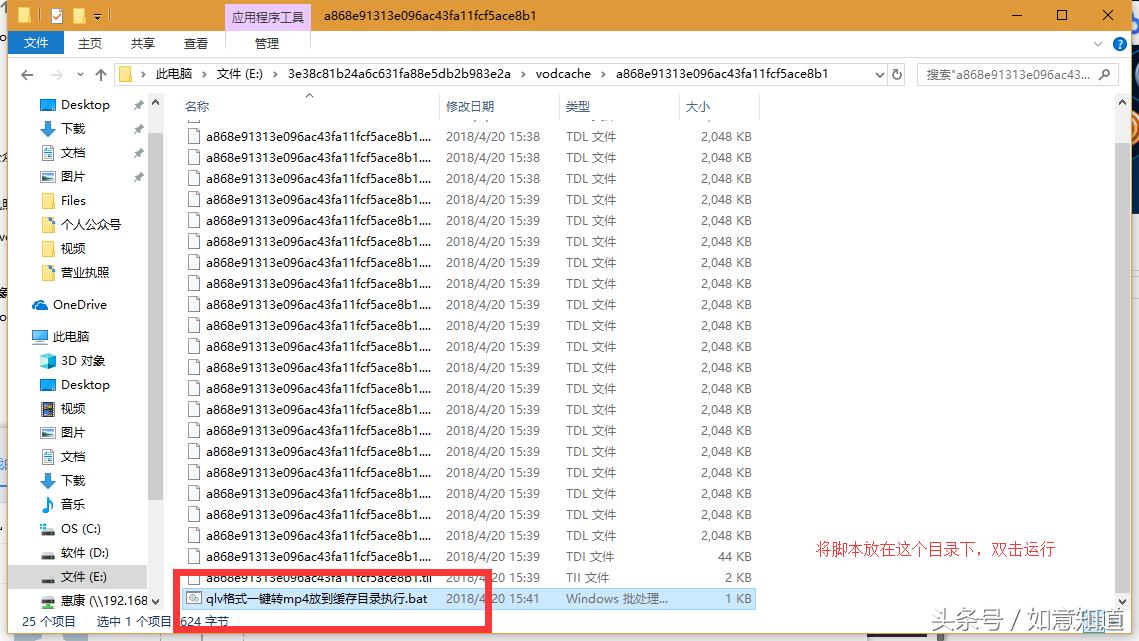Click the address bar folder icon
This screenshot has height=641, width=1139.
[x=126, y=74]
